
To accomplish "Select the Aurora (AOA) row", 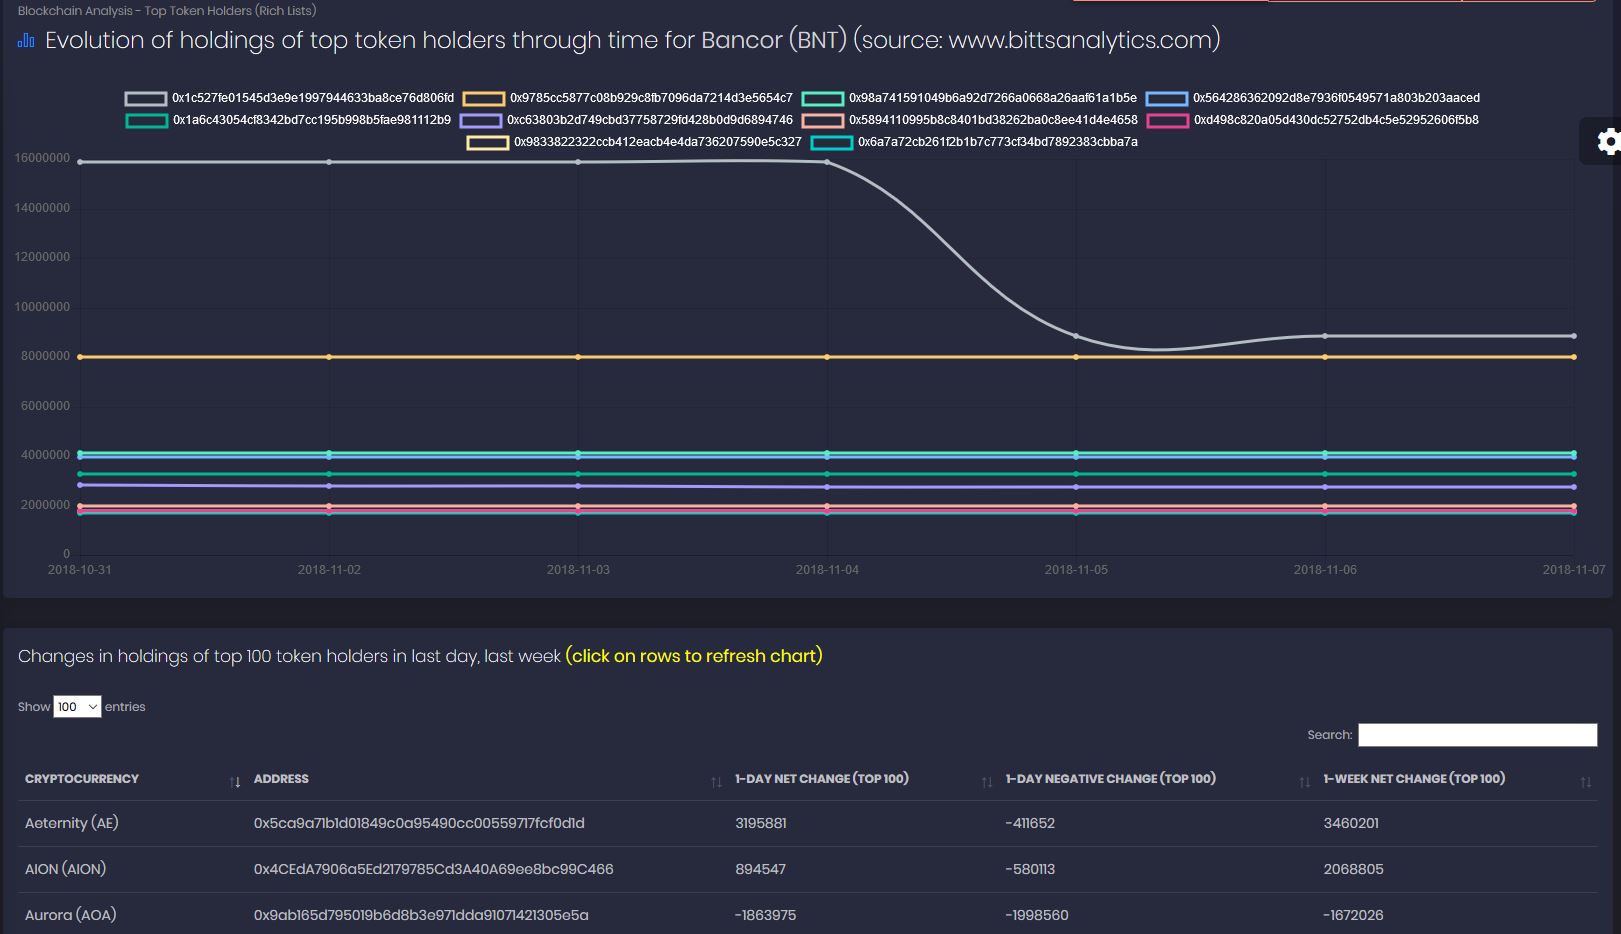I will point(807,915).
